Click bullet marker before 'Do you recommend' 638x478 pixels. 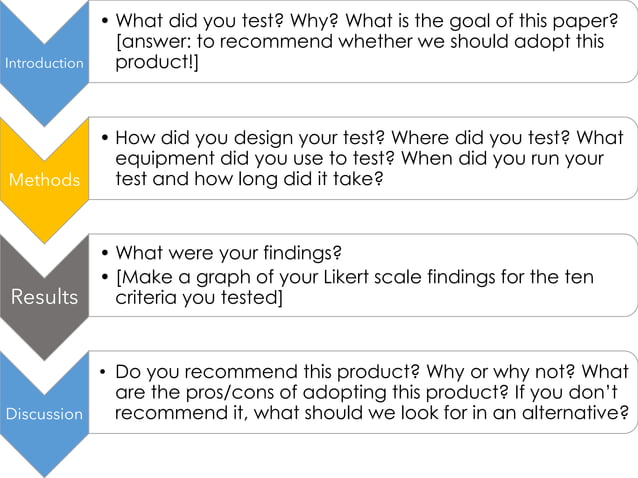point(105,372)
